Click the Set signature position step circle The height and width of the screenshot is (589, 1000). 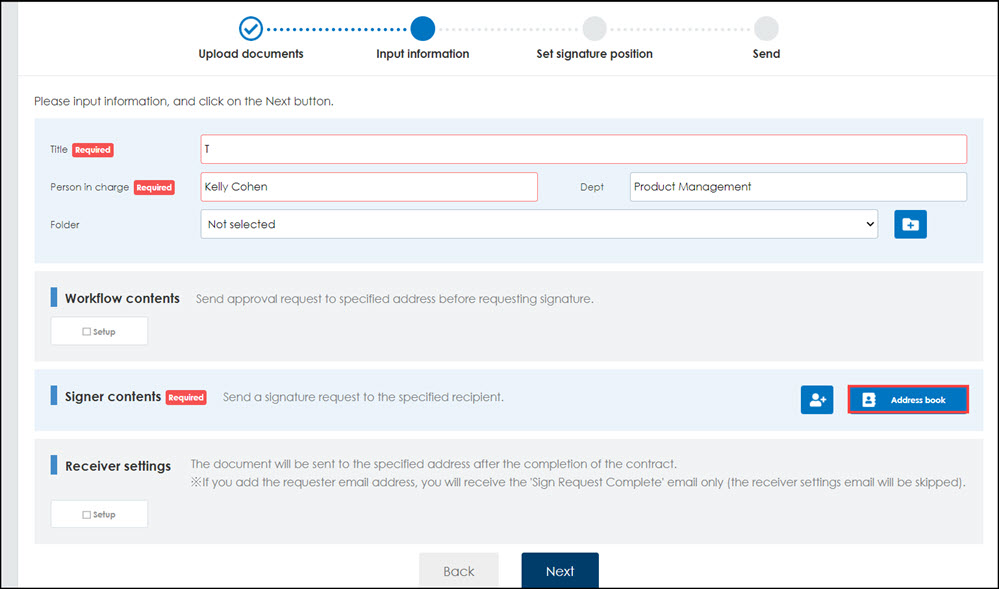coord(594,29)
